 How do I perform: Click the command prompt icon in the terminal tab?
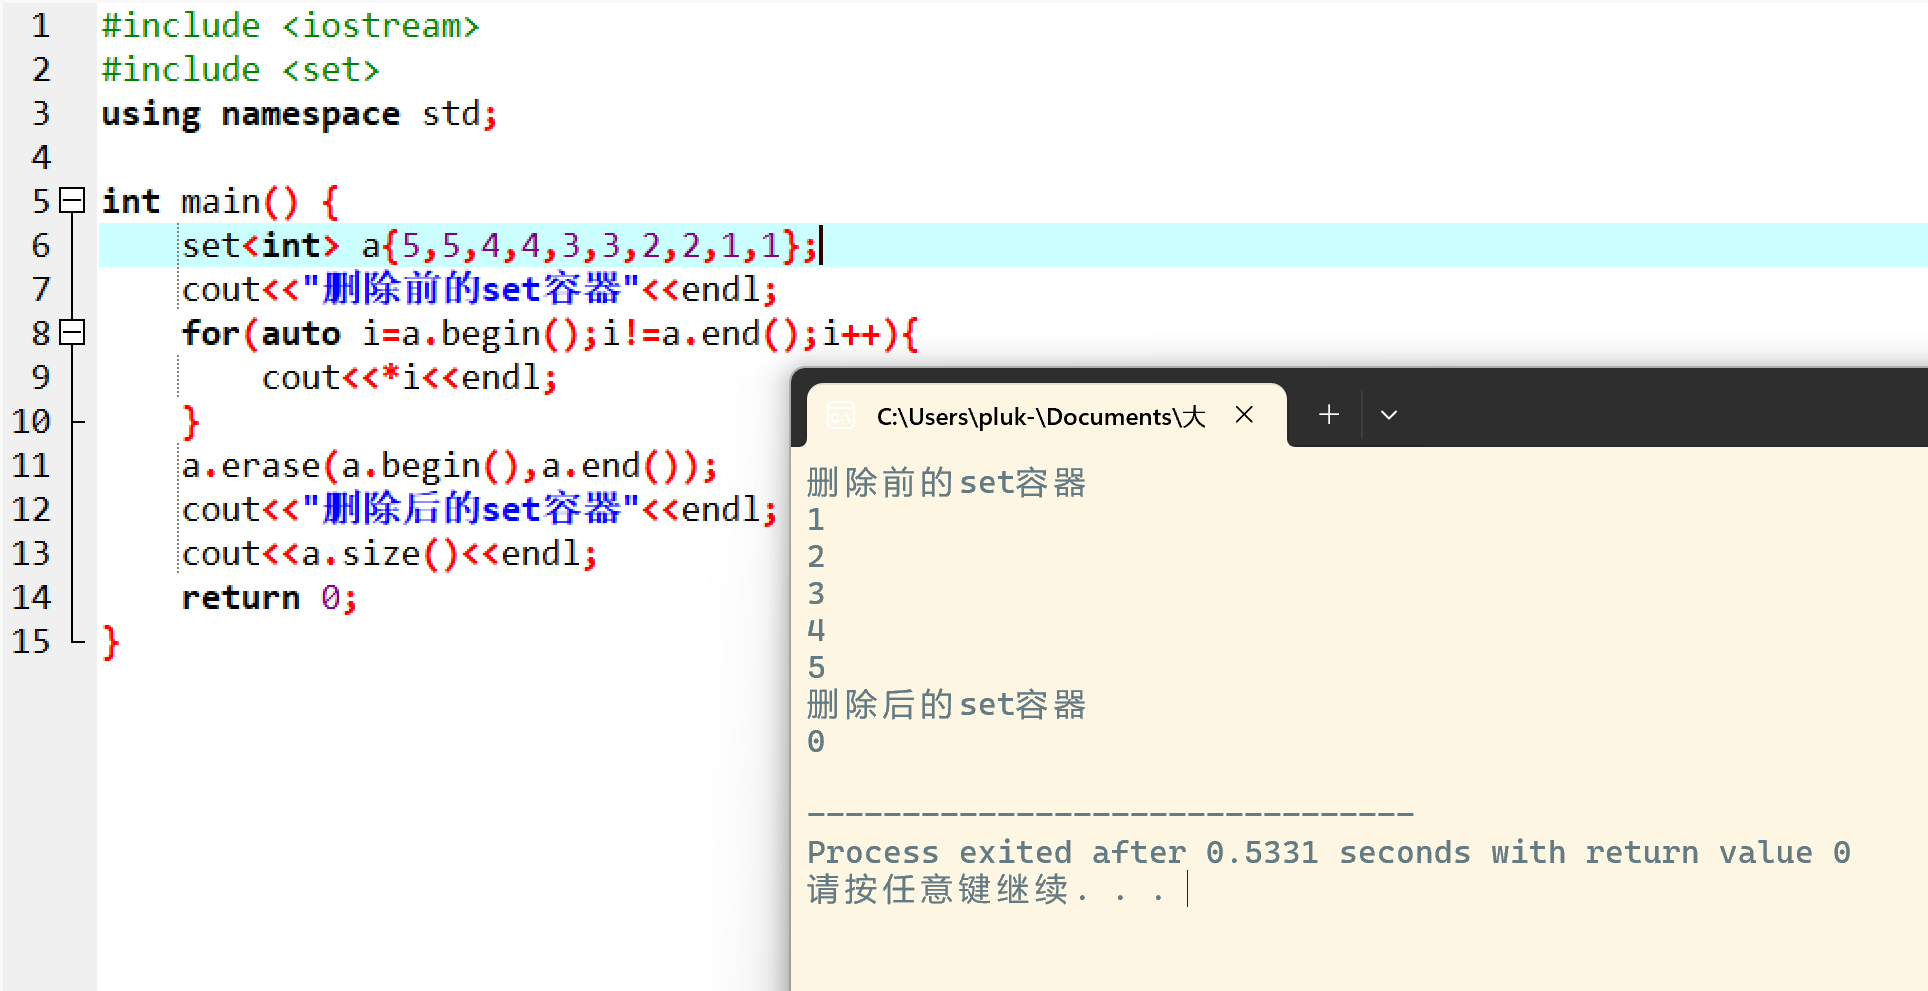(x=841, y=416)
